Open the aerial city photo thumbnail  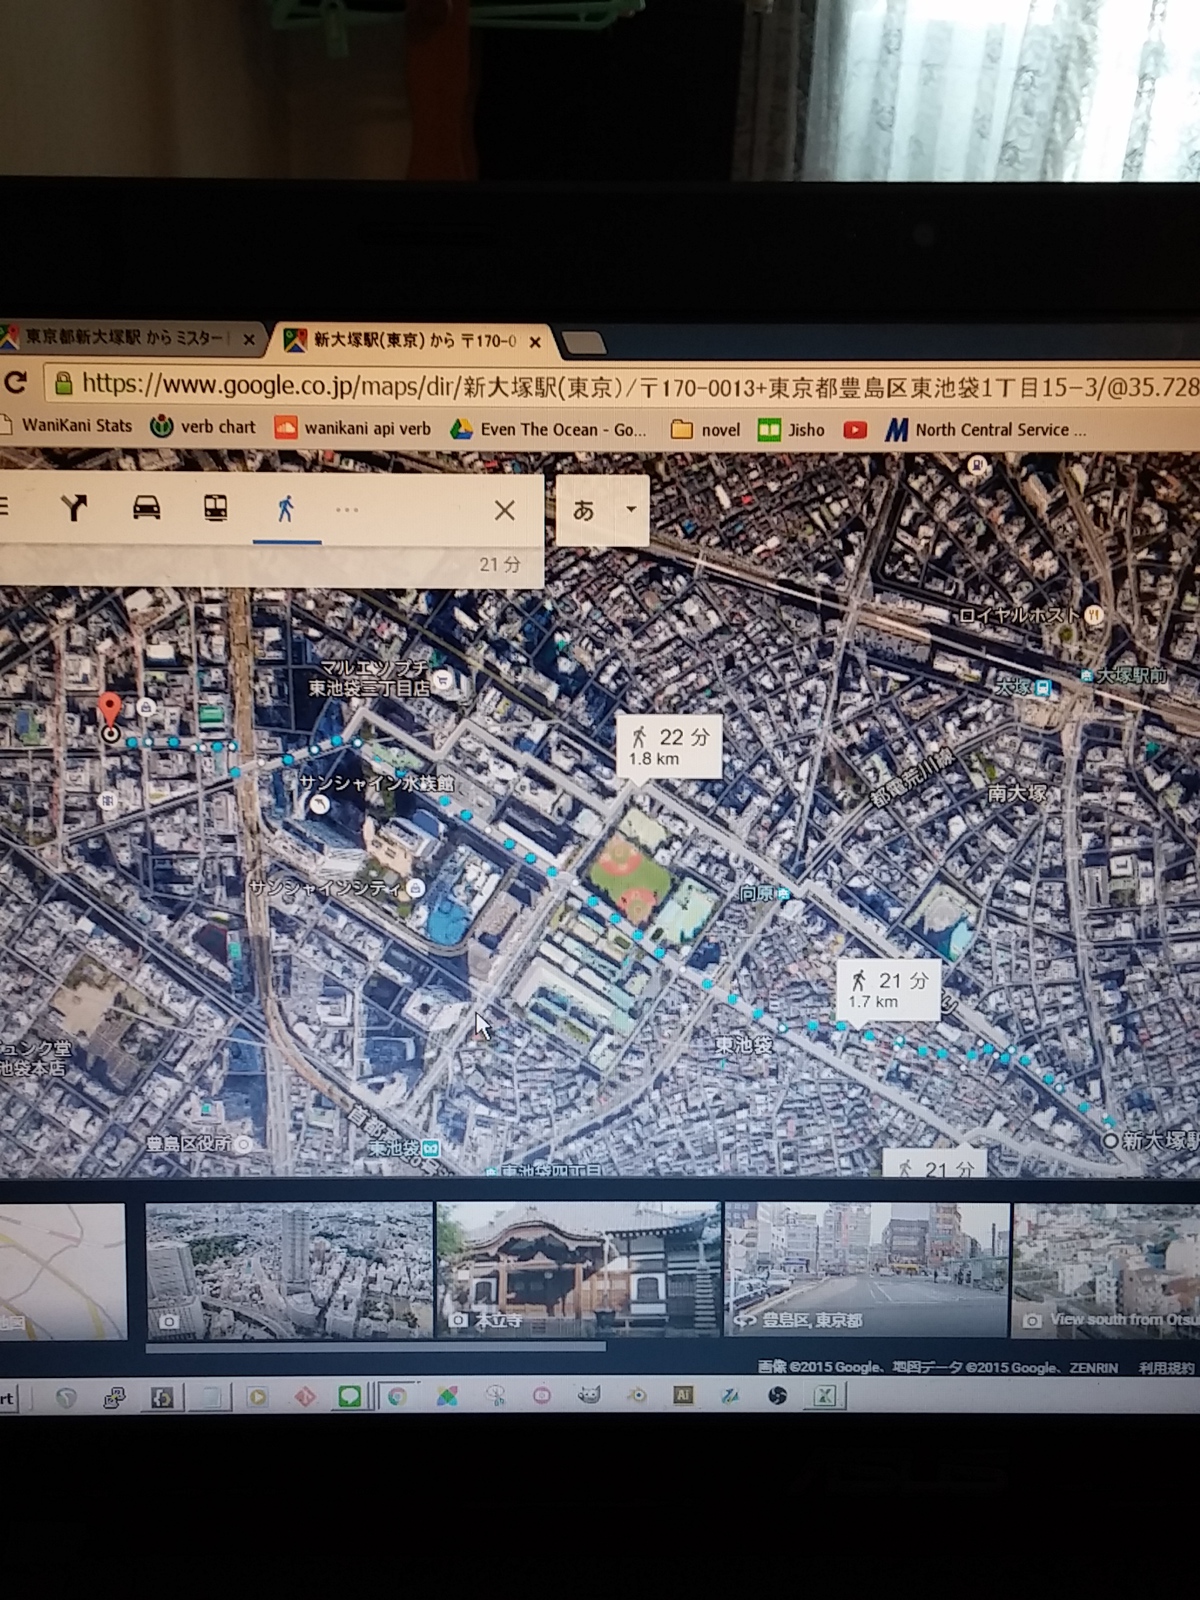tap(289, 1270)
